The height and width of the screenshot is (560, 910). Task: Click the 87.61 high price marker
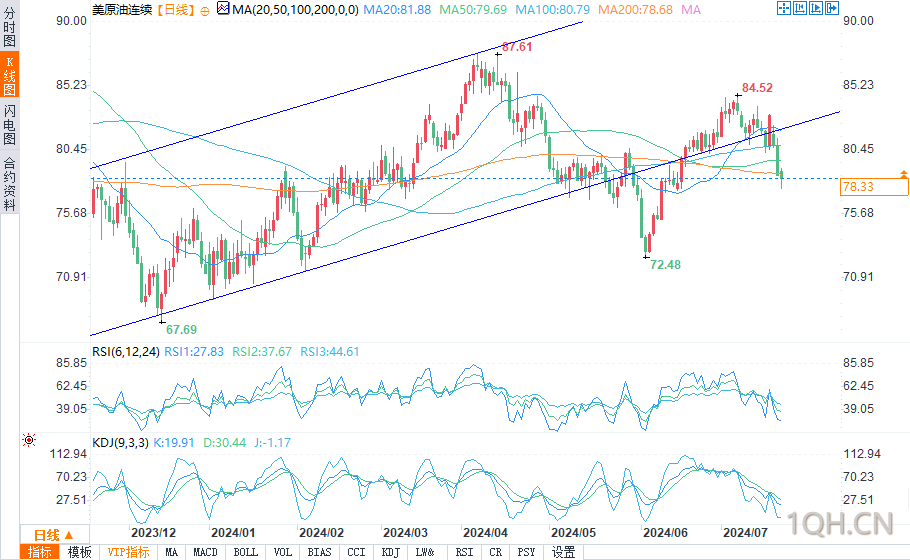(517, 46)
